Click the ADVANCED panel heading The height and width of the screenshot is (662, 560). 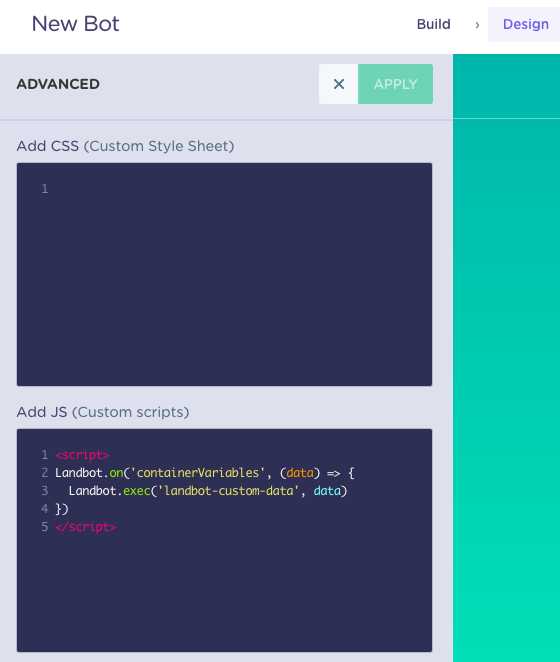tap(58, 84)
